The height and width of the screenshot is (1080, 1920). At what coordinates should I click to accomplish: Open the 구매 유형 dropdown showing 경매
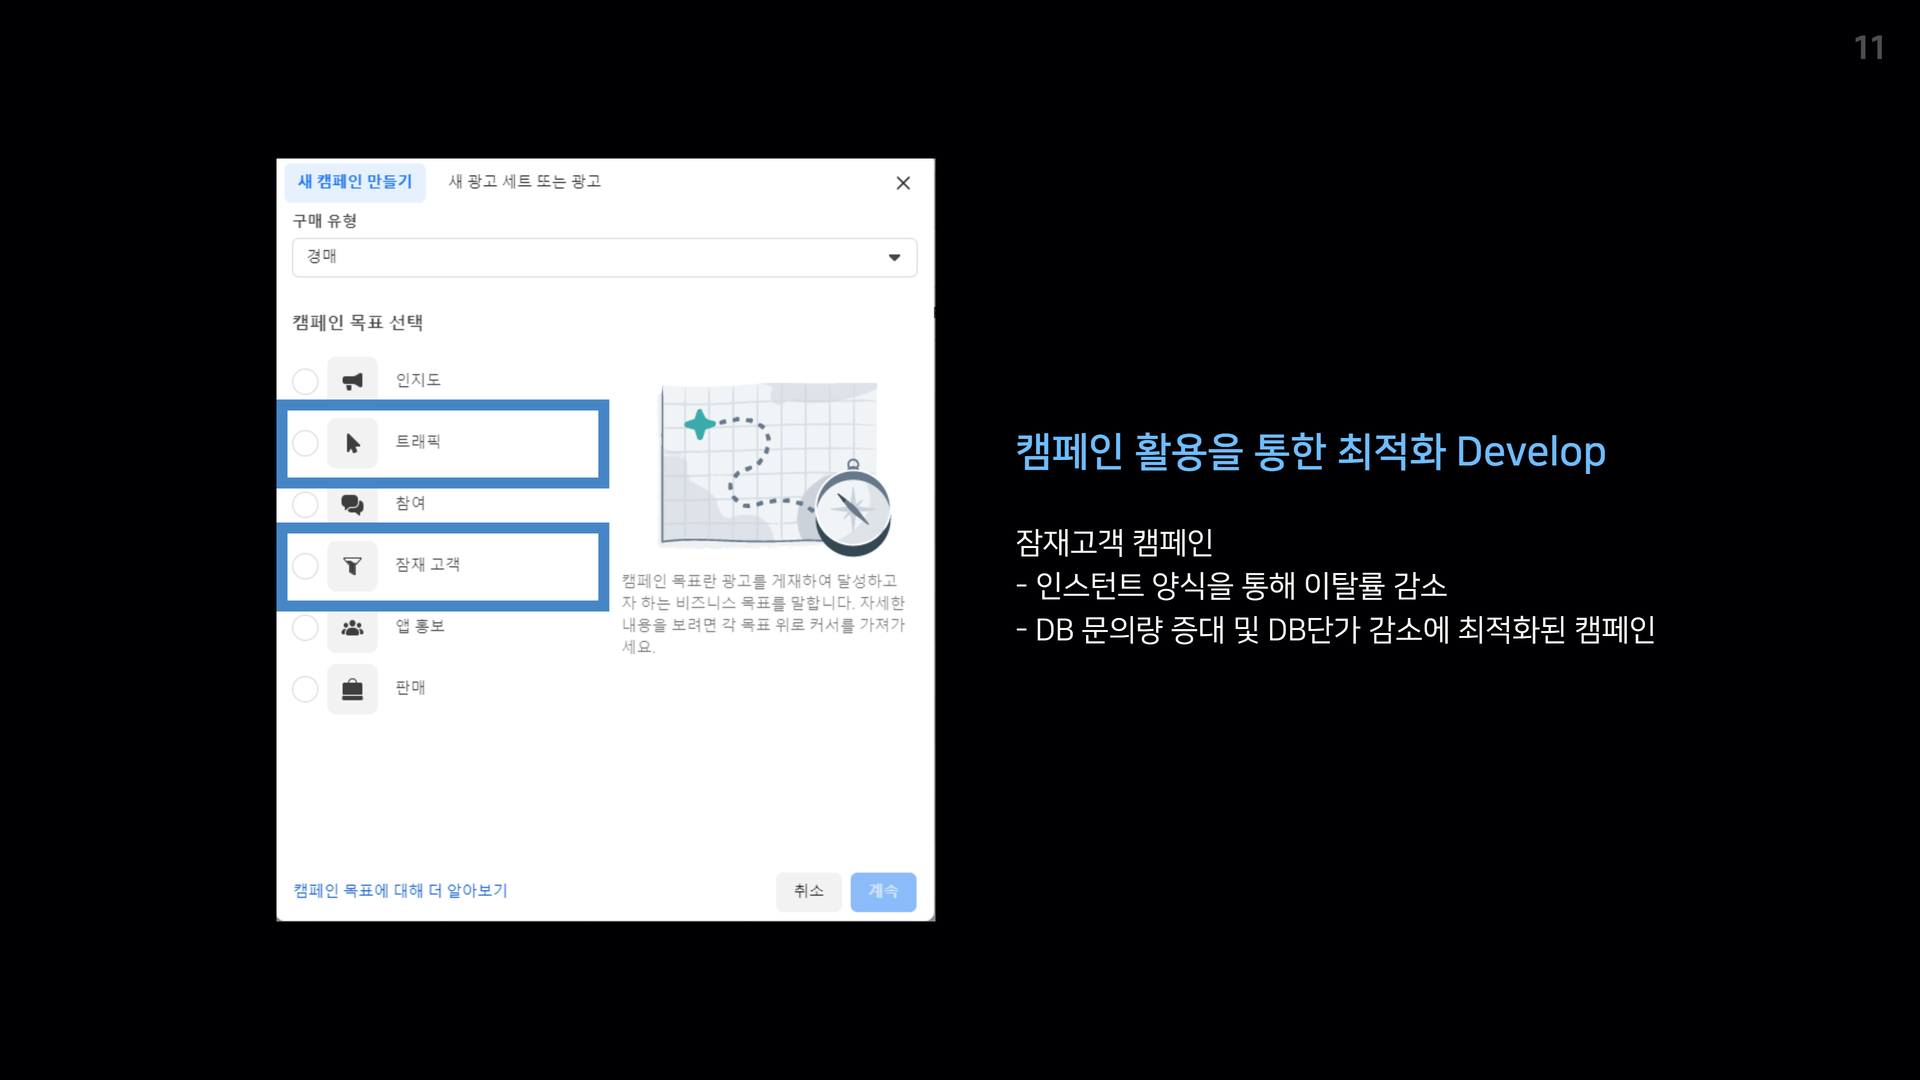coord(603,257)
